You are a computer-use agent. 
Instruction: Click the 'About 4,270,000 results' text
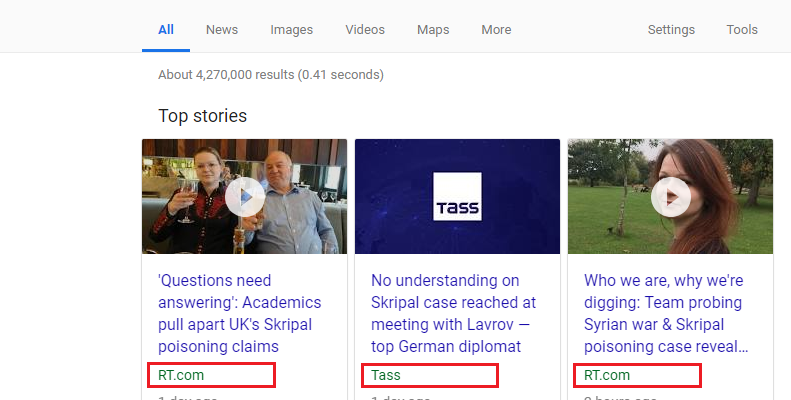click(x=271, y=75)
